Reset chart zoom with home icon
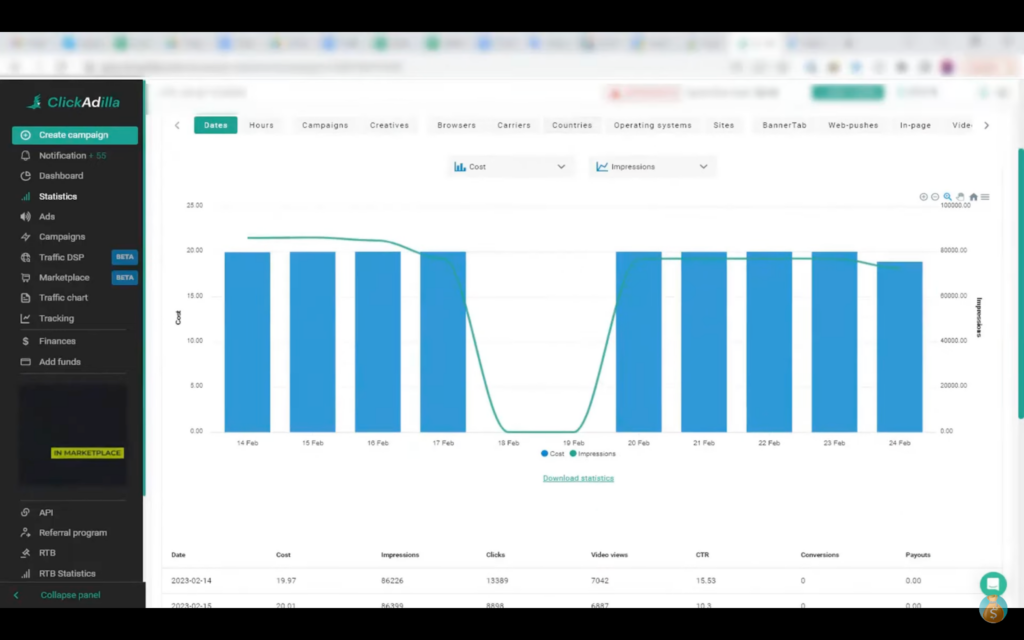This screenshot has height=640, width=1024. (973, 197)
